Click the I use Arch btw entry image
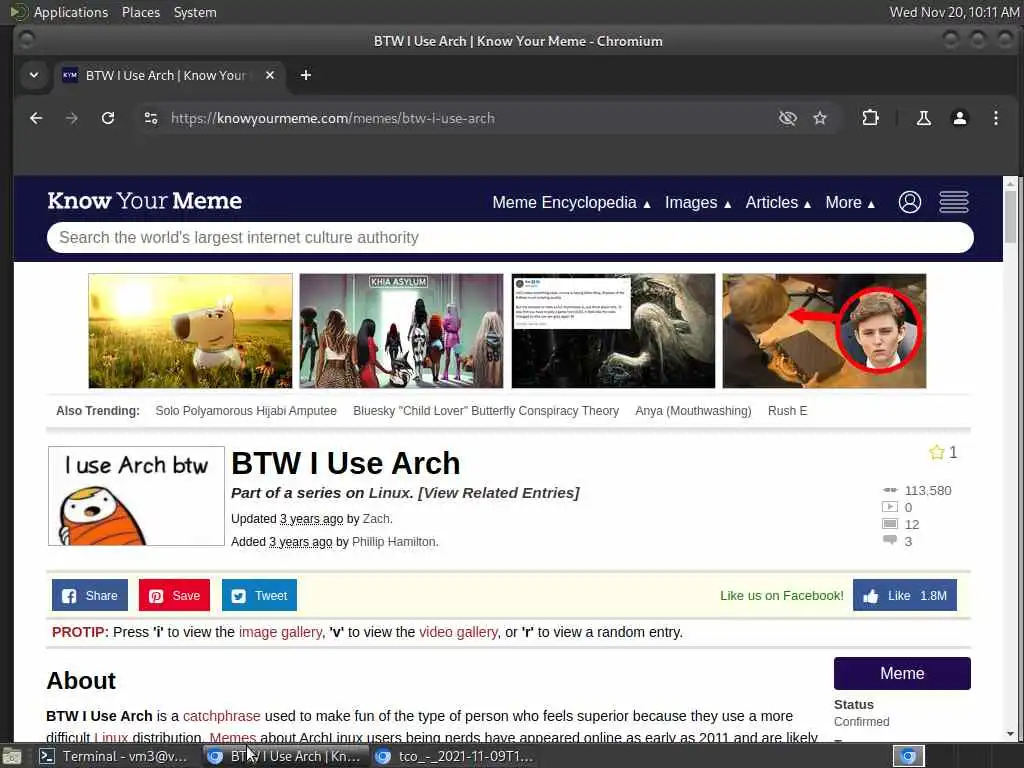The height and width of the screenshot is (768, 1024). coord(136,496)
